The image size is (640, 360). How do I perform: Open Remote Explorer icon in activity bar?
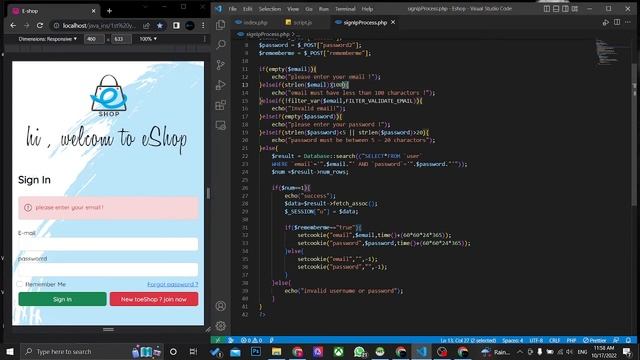click(x=221, y=125)
